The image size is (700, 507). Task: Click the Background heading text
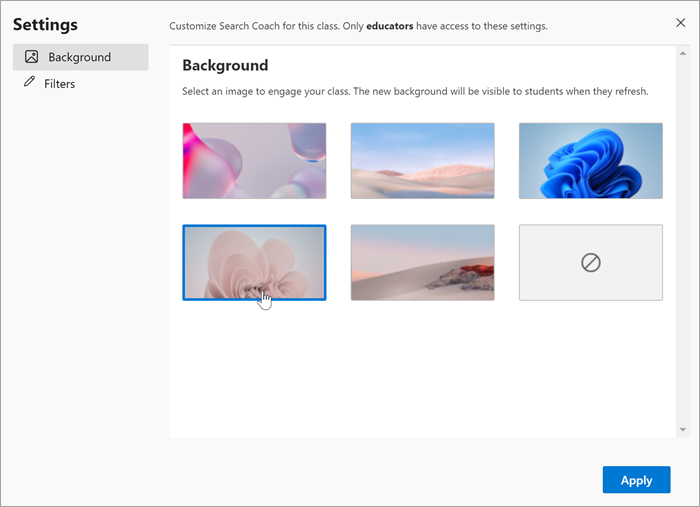(x=225, y=66)
